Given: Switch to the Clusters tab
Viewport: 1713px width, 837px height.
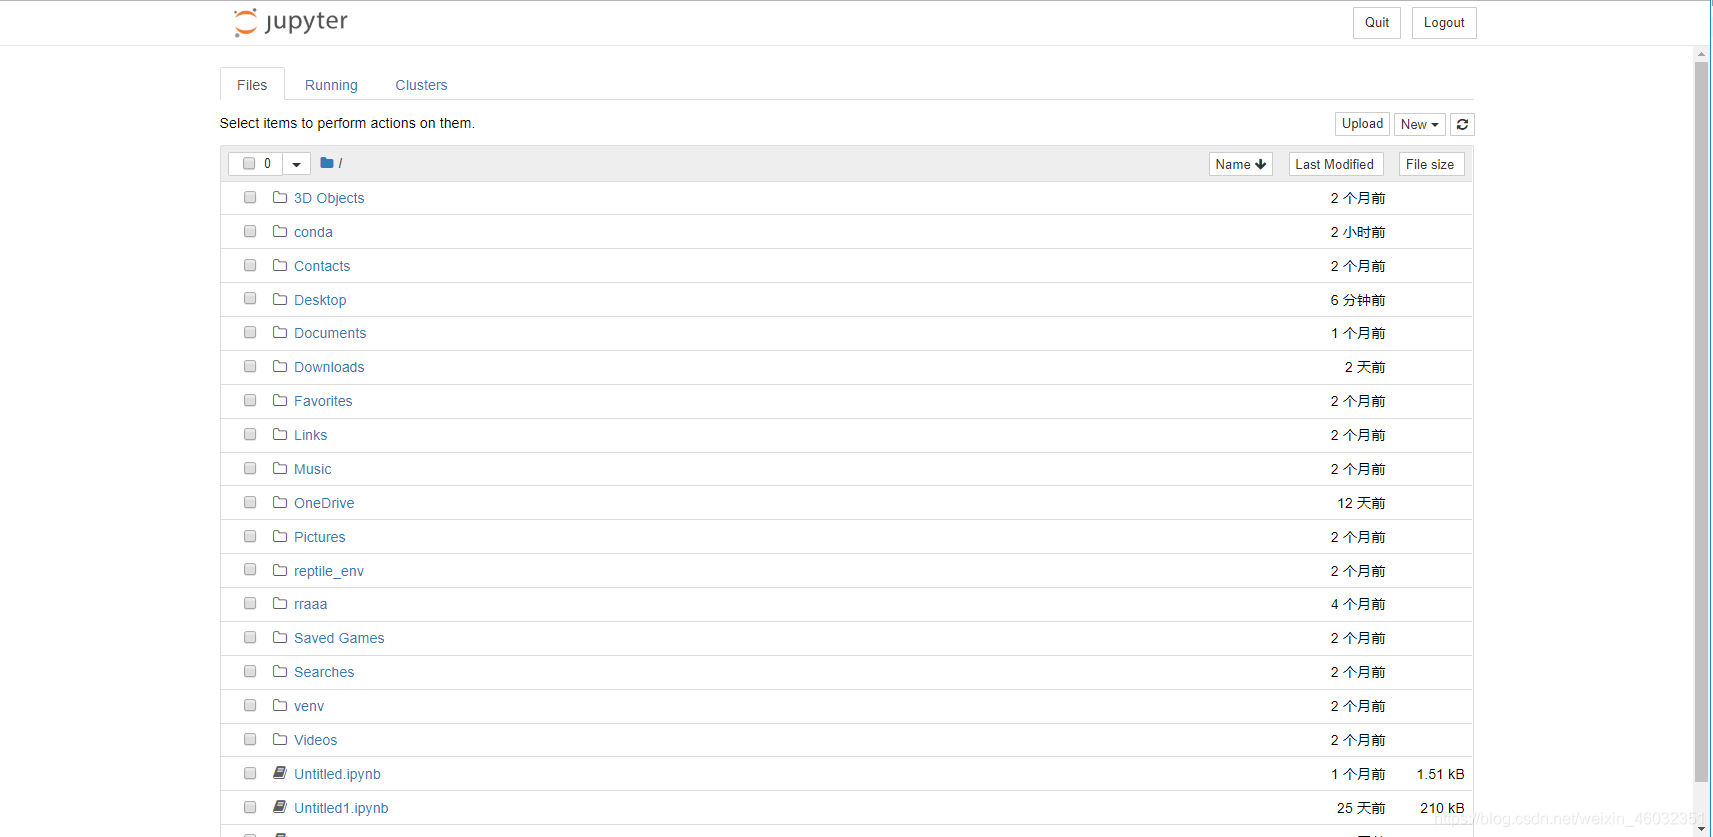Looking at the screenshot, I should (421, 85).
